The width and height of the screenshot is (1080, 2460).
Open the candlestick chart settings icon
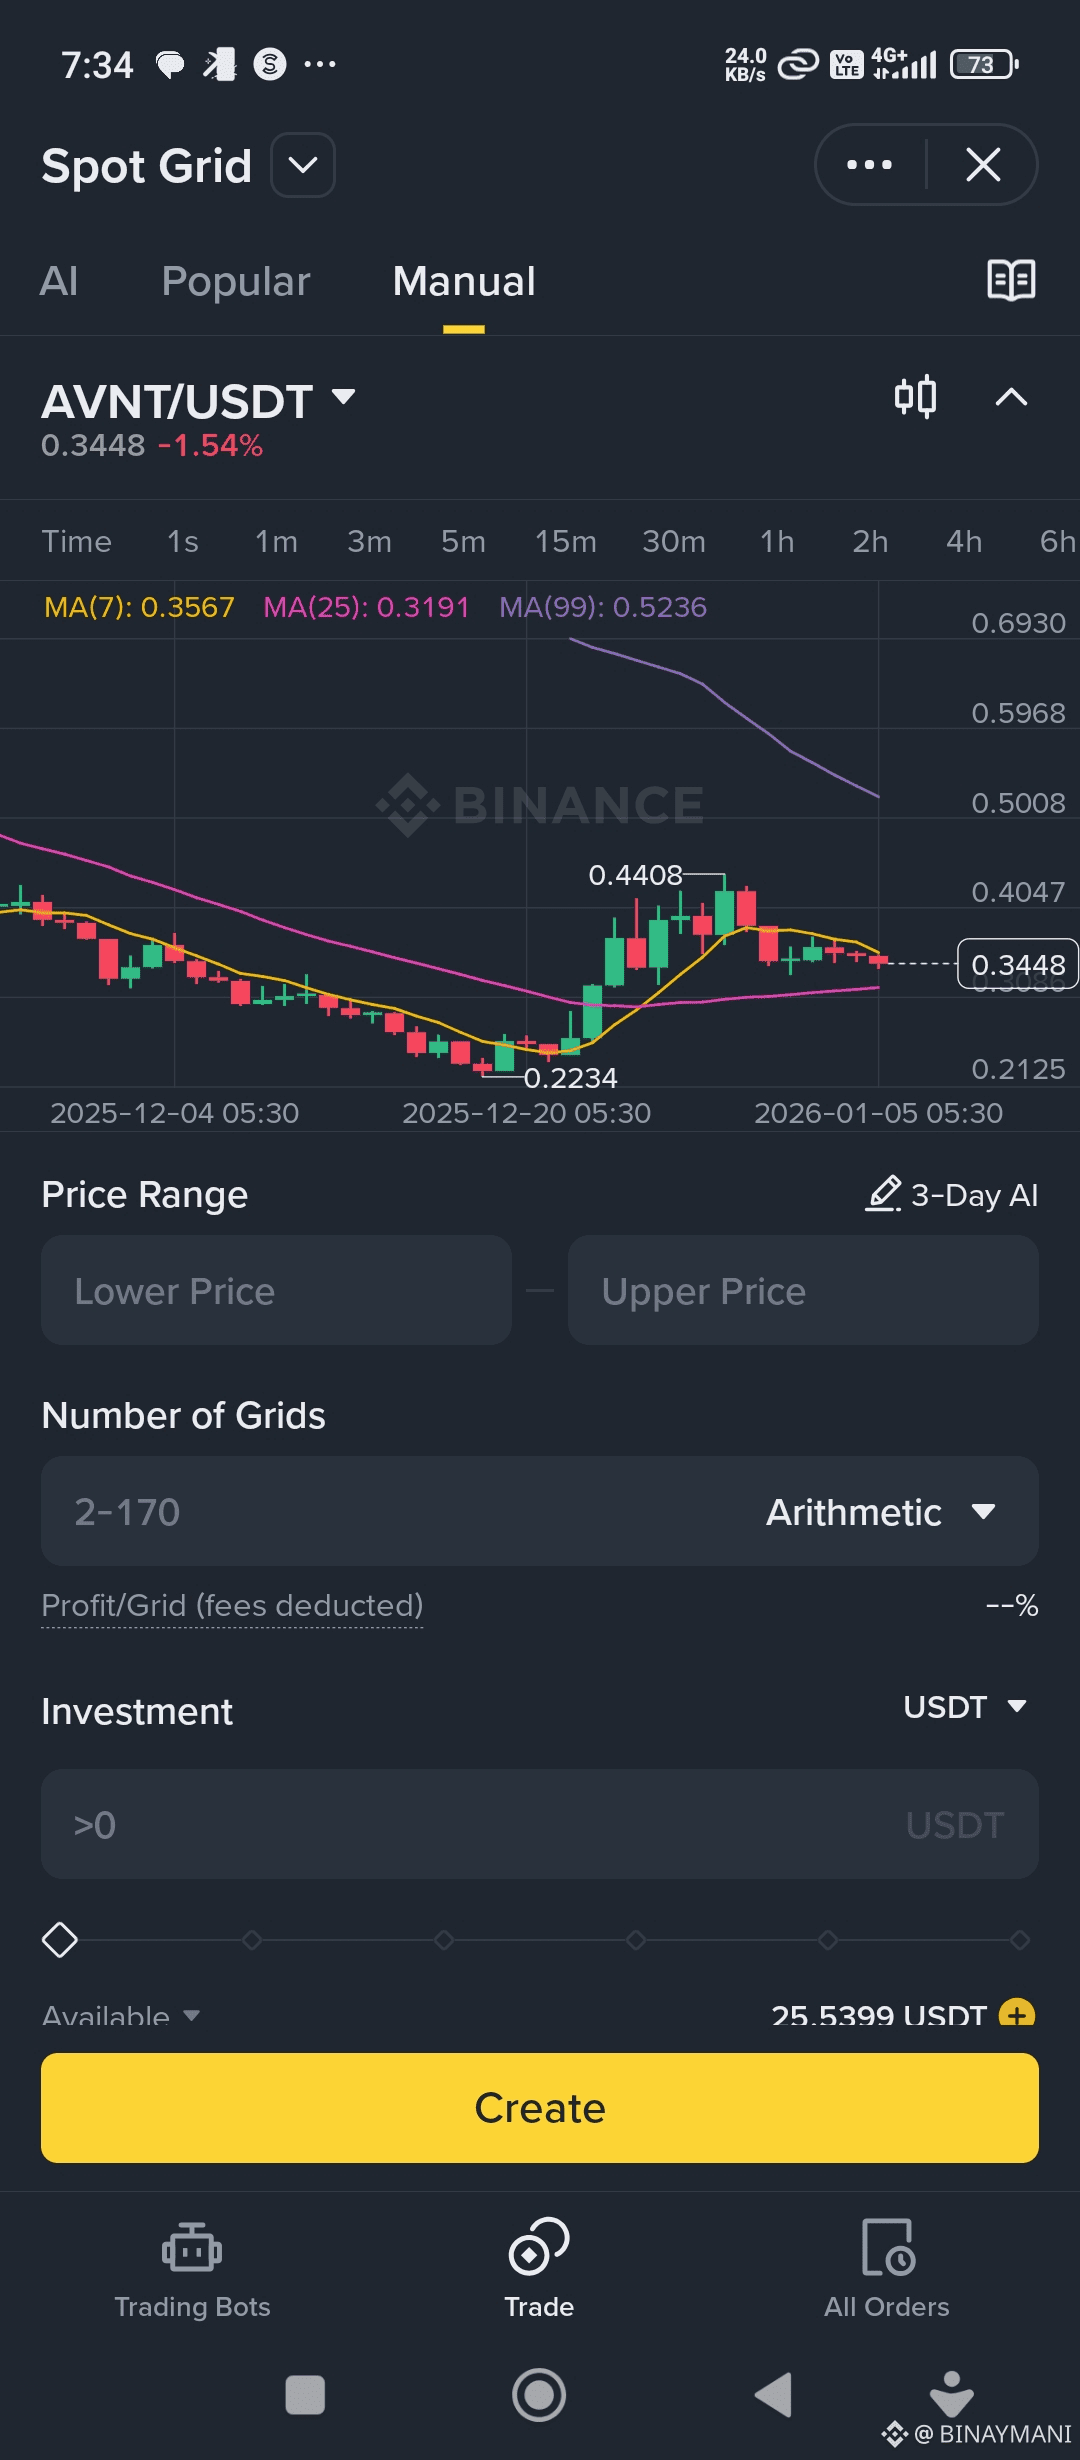915,397
